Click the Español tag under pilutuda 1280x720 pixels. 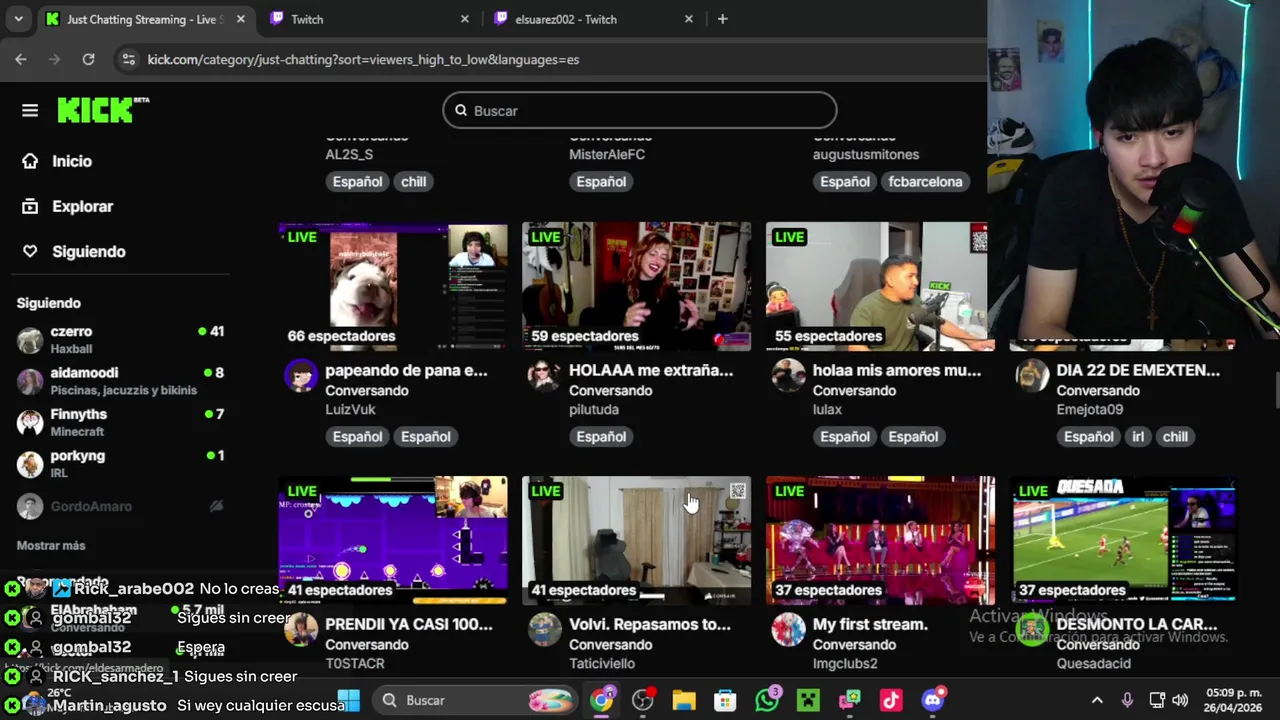pos(601,436)
